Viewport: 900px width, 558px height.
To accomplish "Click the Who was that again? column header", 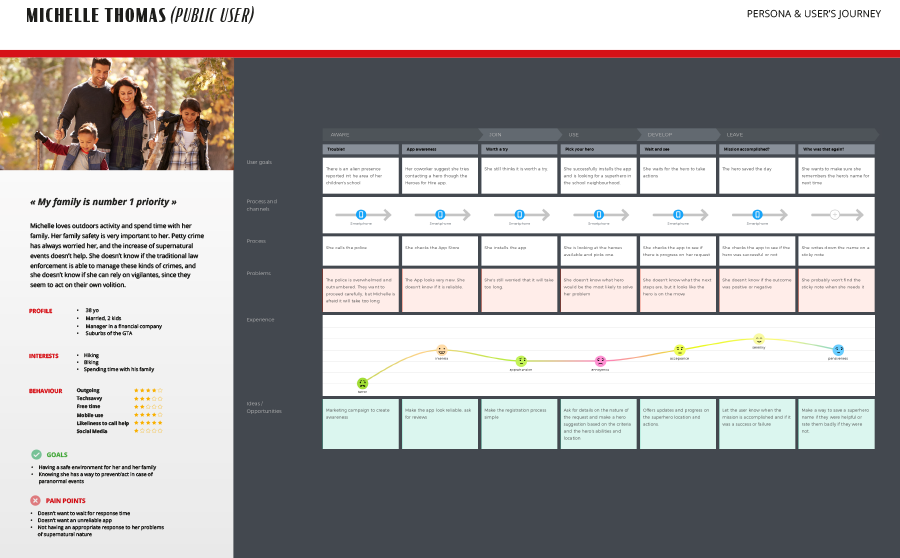I will [836, 149].
